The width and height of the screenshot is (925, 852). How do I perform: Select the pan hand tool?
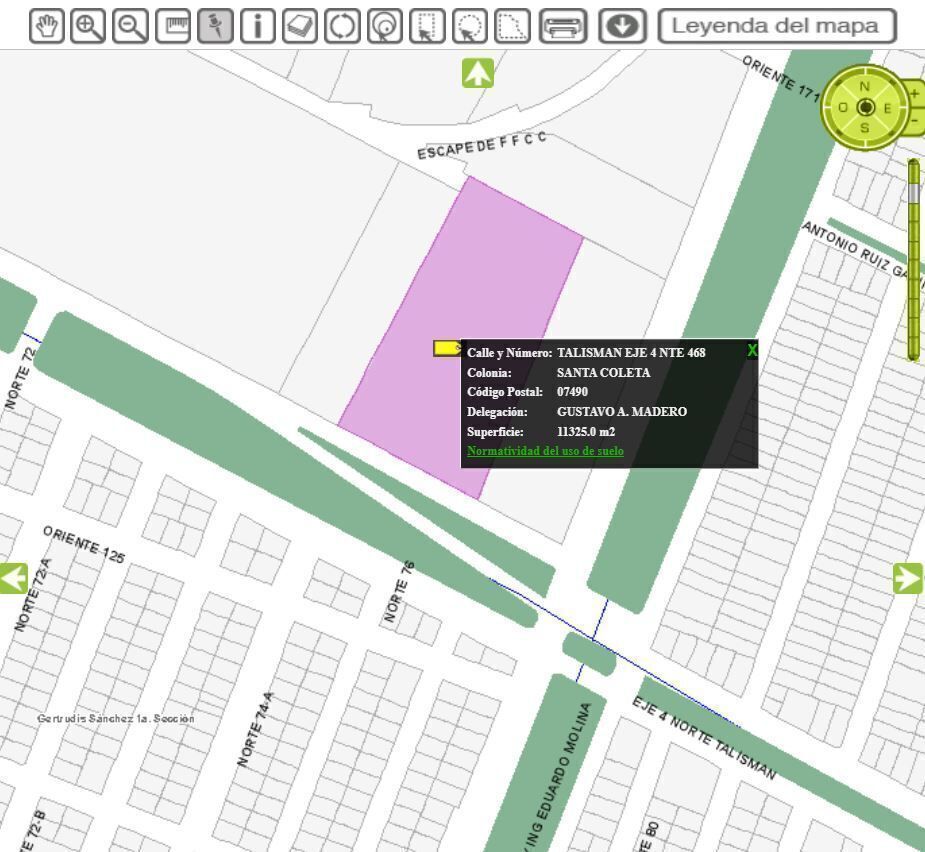[x=47, y=27]
